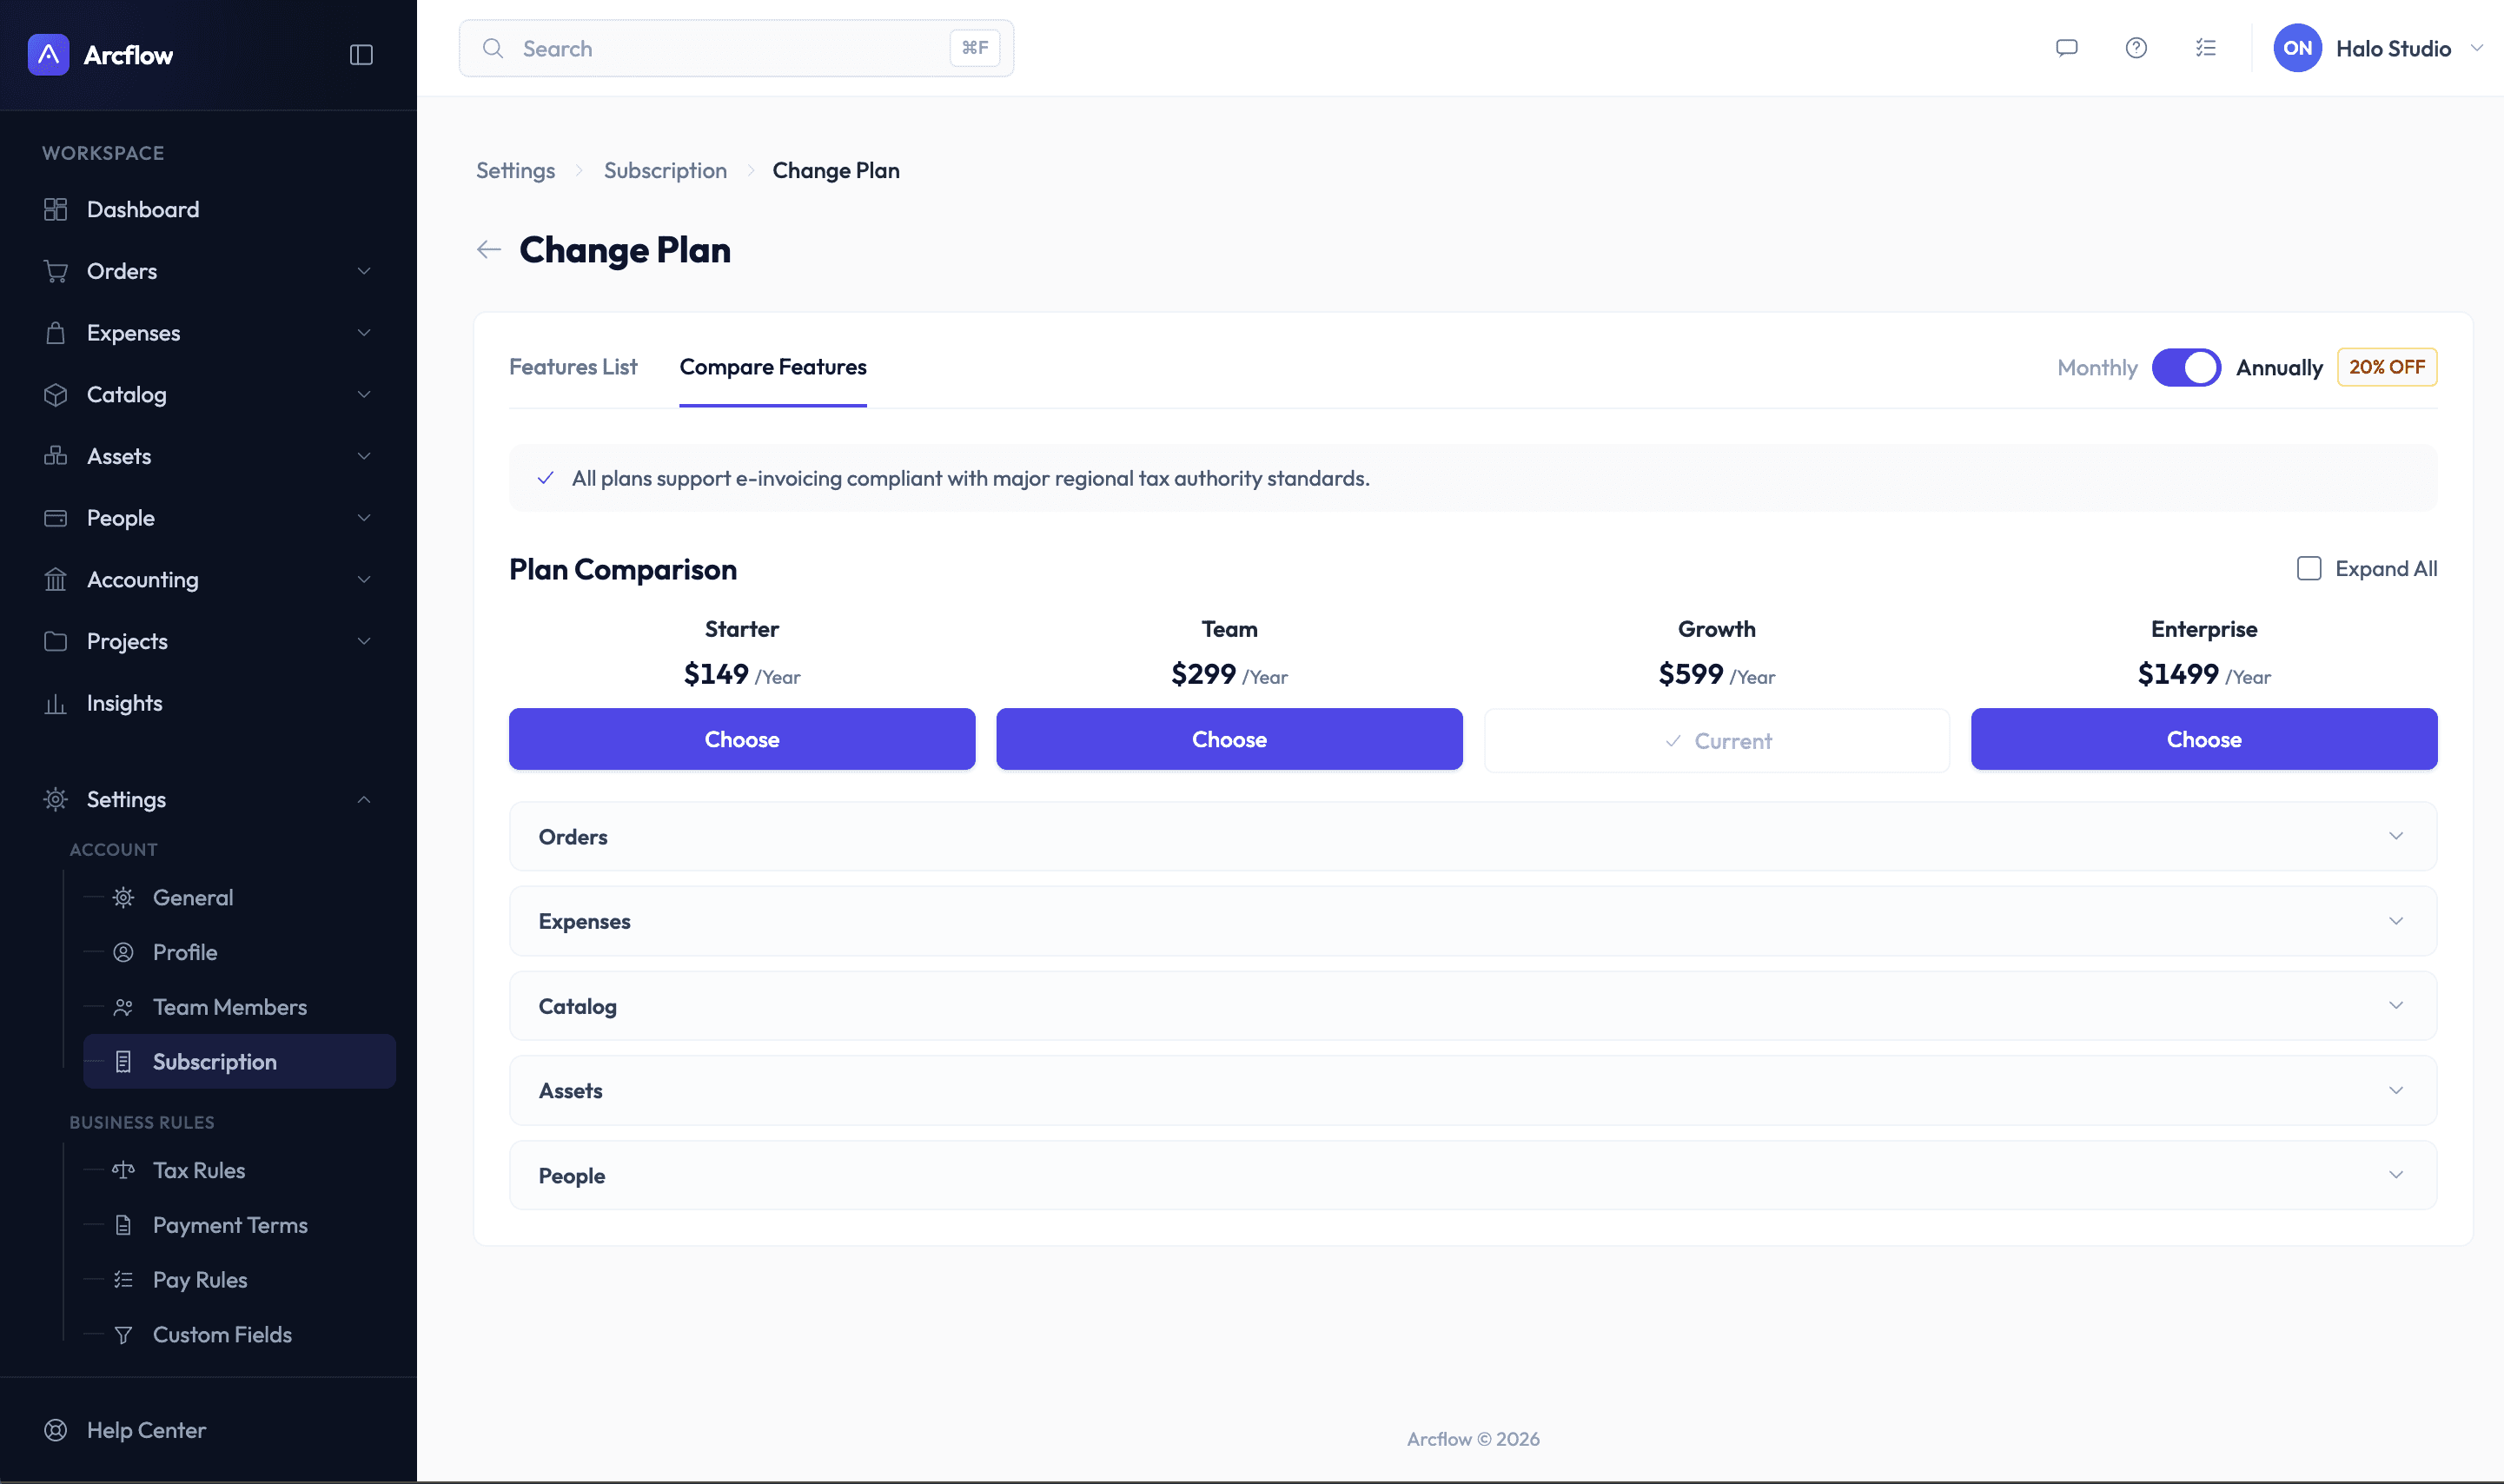This screenshot has width=2504, height=1484.
Task: Click the ON user avatar
Action: (x=2297, y=48)
